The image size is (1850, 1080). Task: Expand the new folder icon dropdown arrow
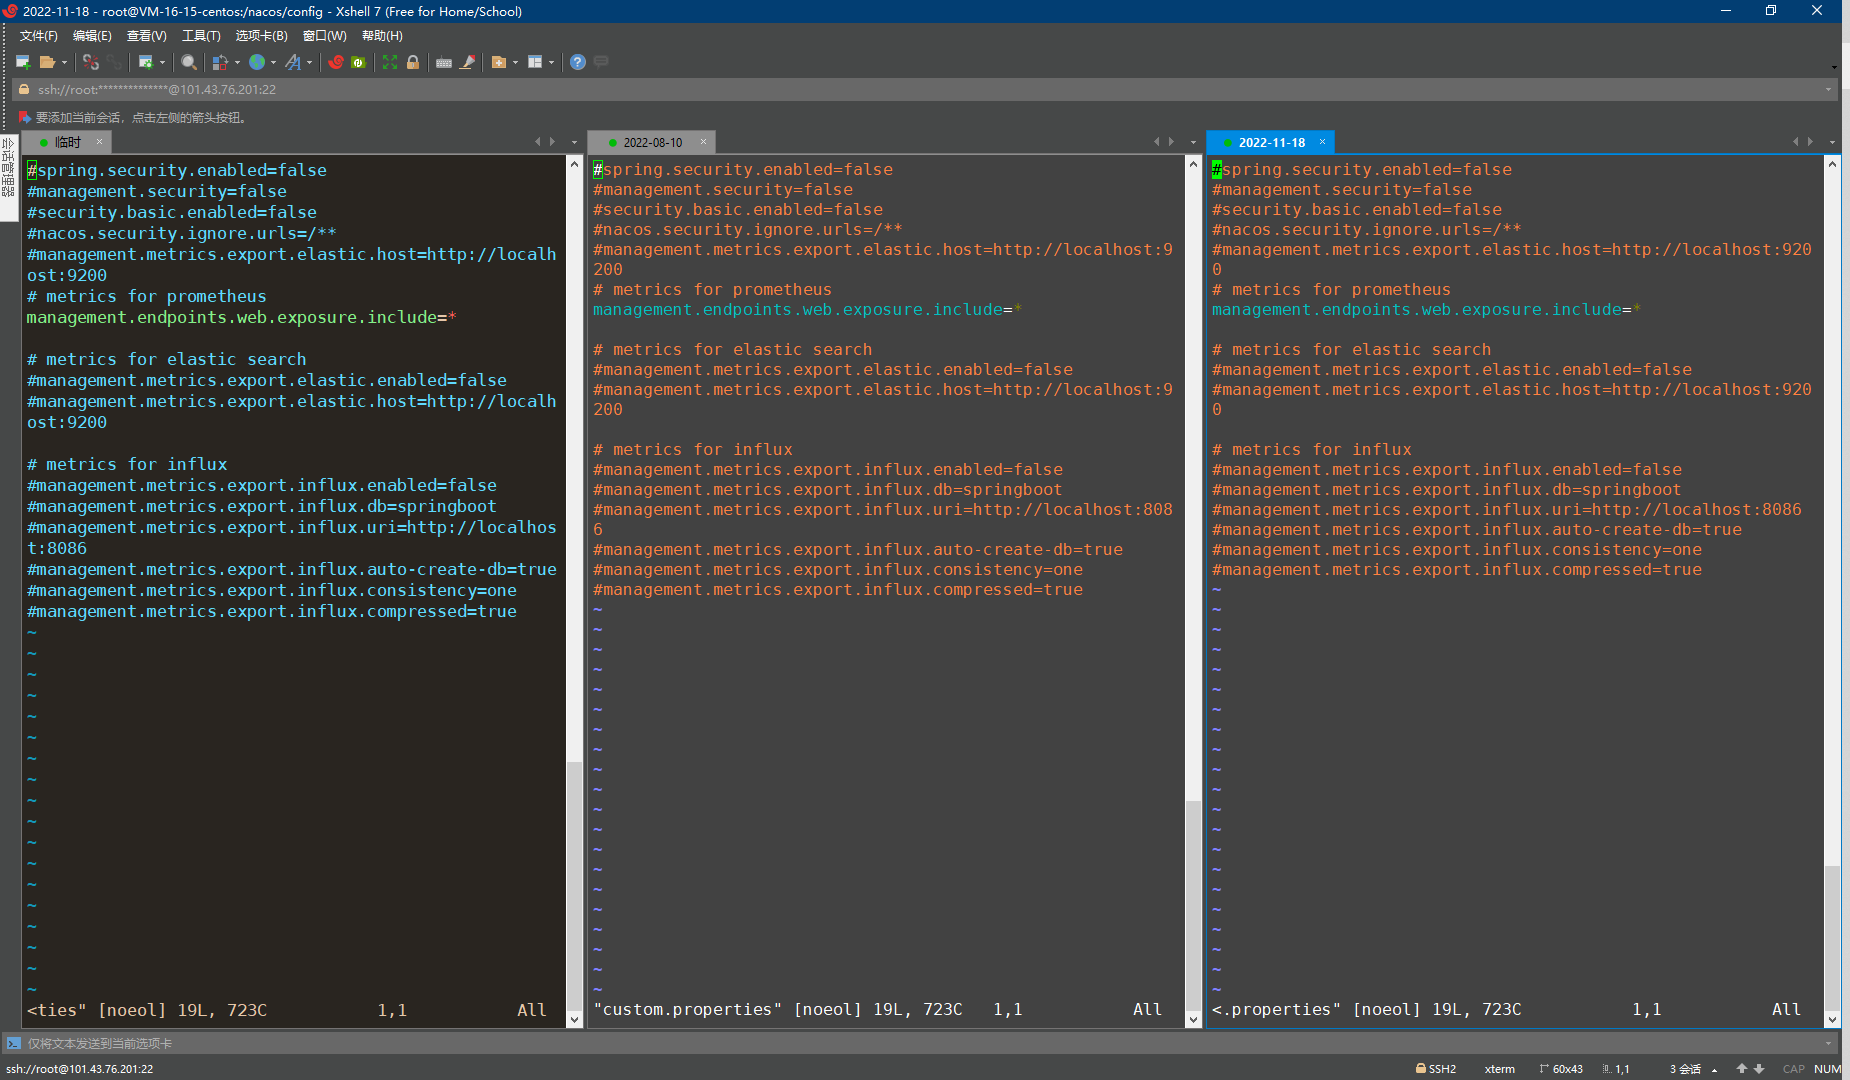coord(515,62)
